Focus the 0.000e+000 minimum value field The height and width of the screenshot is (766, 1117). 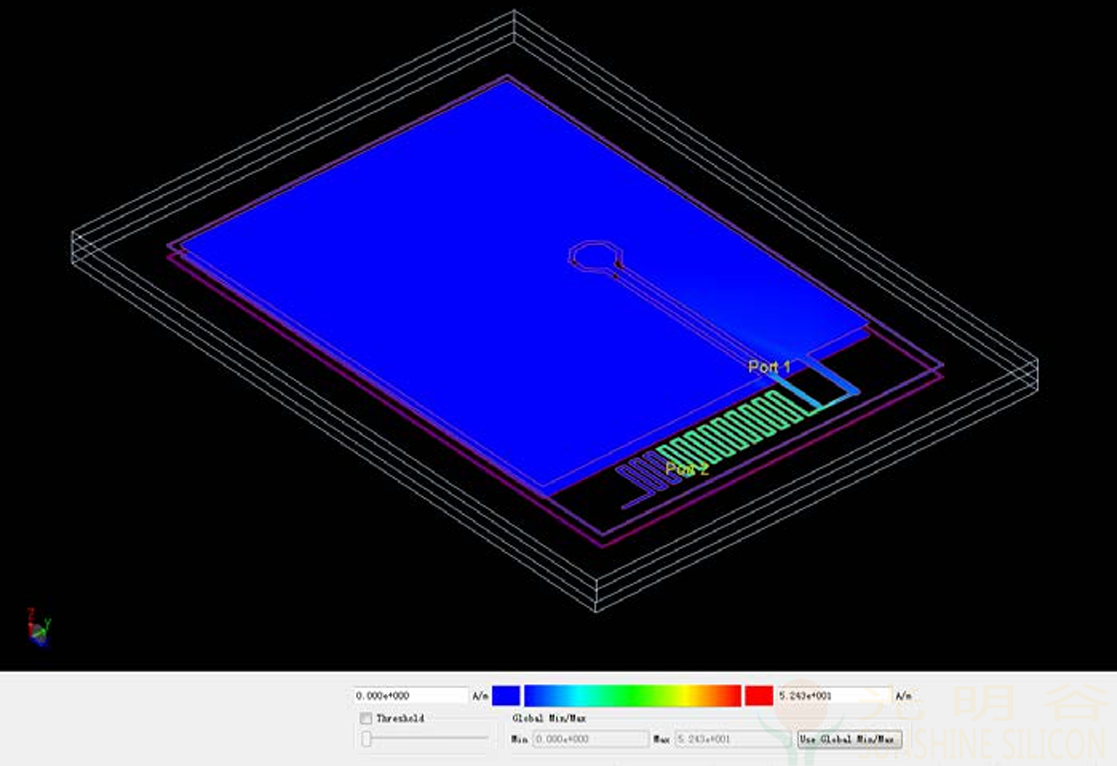click(411, 695)
